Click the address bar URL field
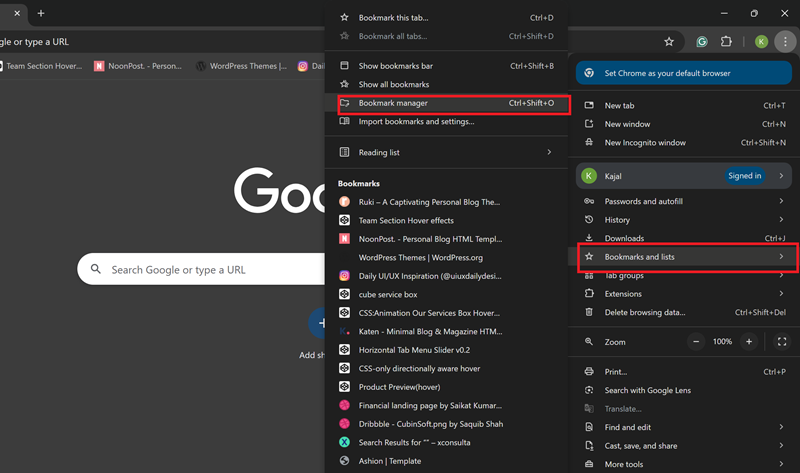Viewport: 800px width, 473px height. click(162, 42)
